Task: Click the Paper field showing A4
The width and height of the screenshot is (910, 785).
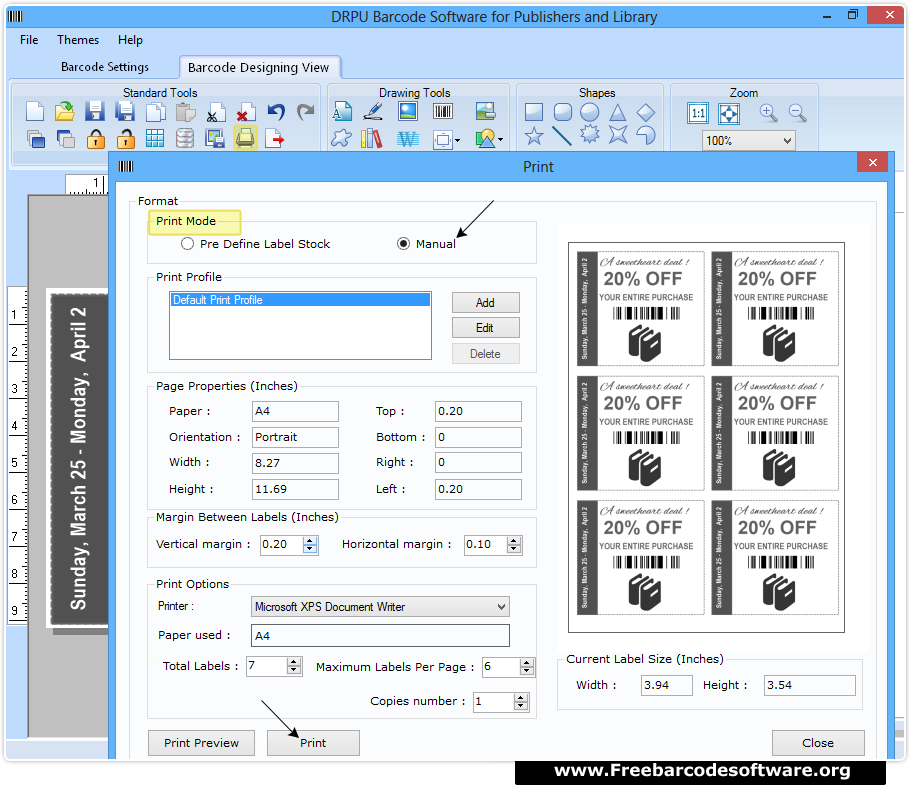Action: click(x=295, y=411)
